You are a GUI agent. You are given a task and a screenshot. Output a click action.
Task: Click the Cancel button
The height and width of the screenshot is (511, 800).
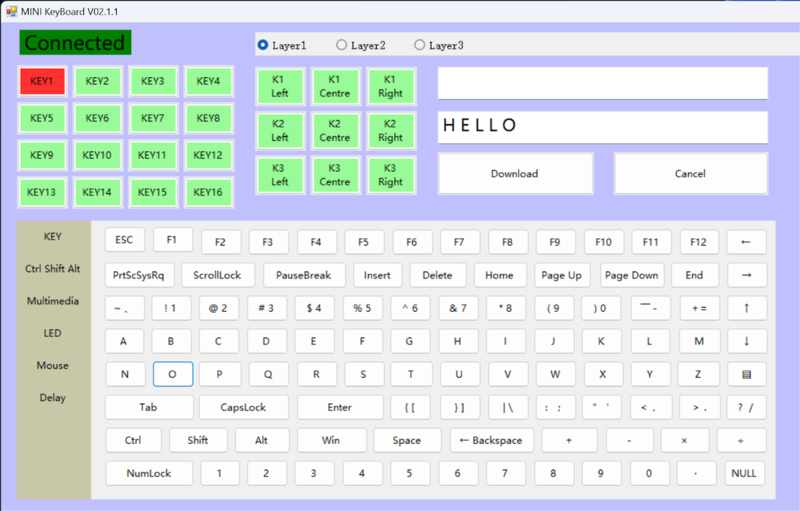point(690,174)
